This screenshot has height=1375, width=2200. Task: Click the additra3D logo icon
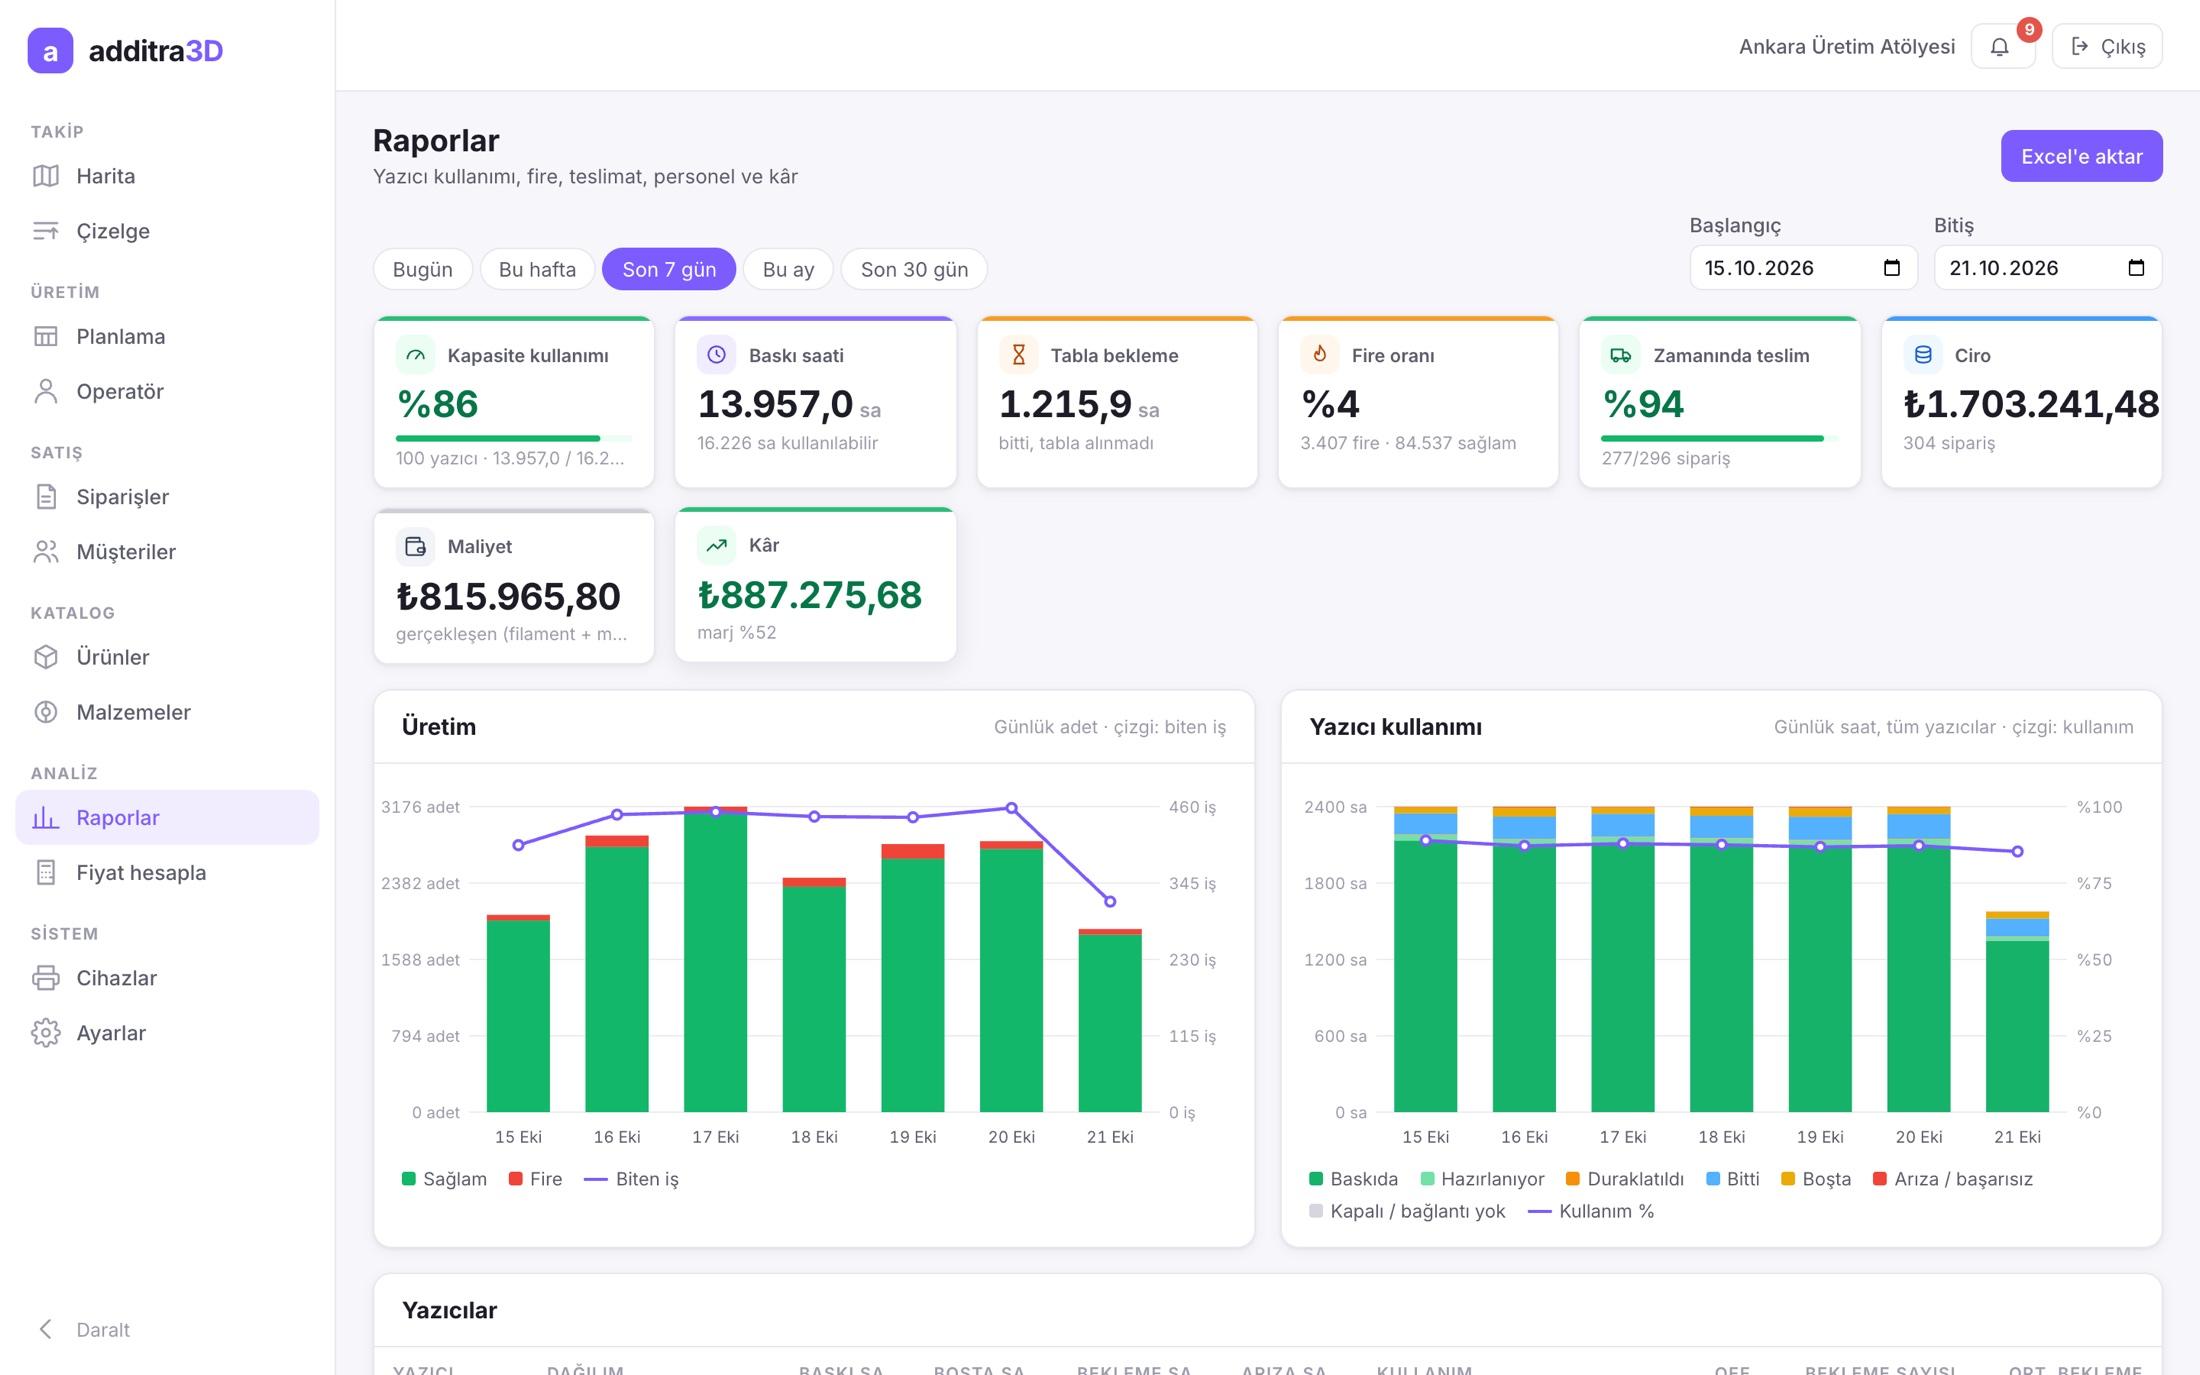(50, 51)
